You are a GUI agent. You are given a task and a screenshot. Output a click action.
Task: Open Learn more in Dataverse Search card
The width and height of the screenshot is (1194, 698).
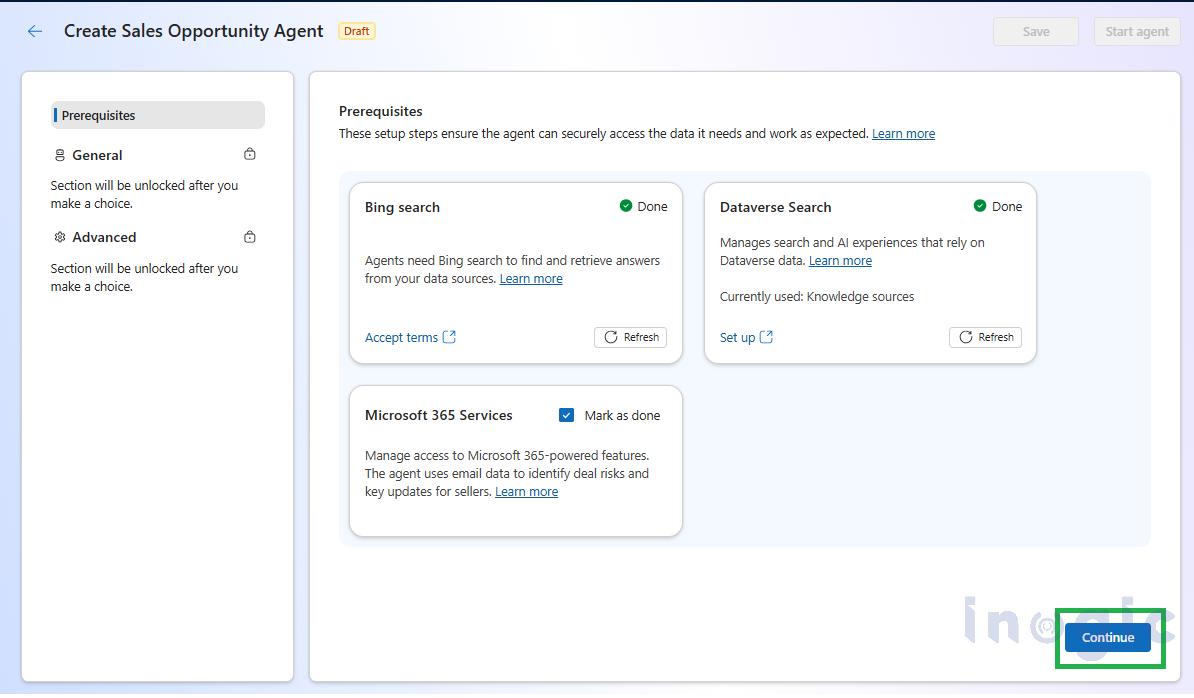click(x=840, y=260)
